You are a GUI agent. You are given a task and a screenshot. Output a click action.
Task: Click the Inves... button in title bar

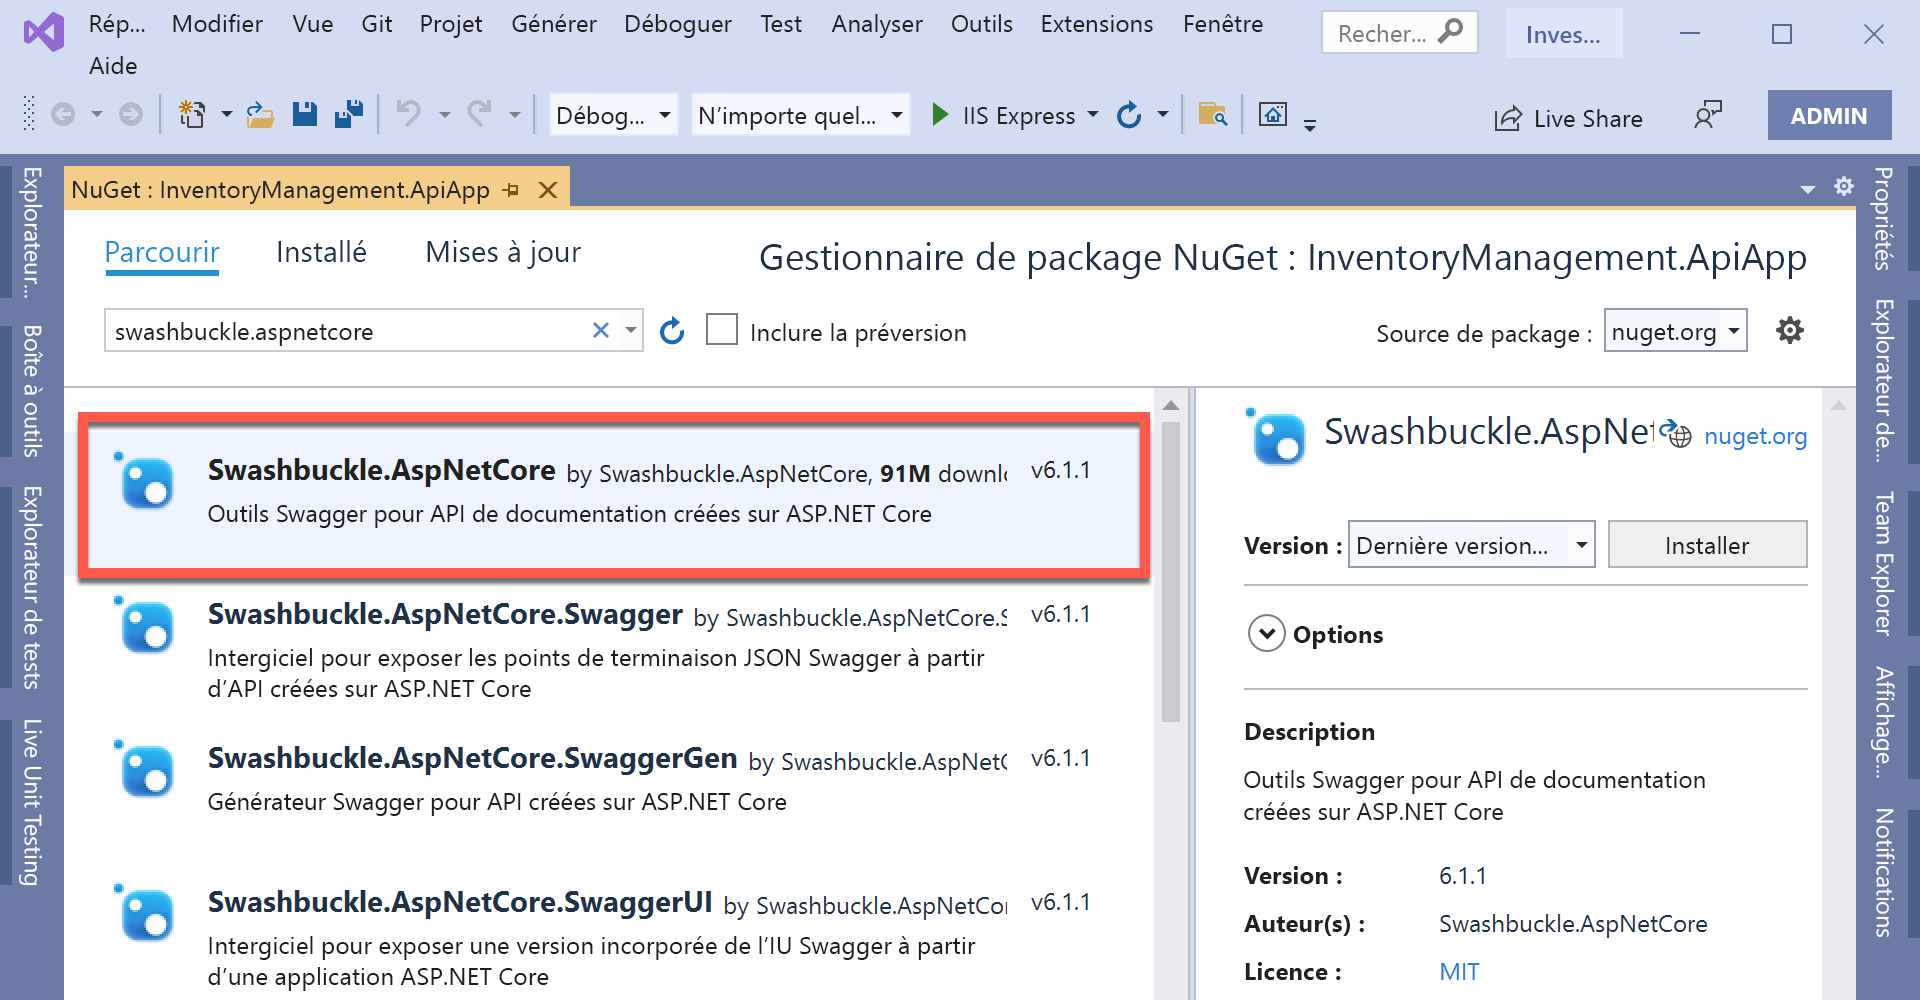(x=1563, y=34)
